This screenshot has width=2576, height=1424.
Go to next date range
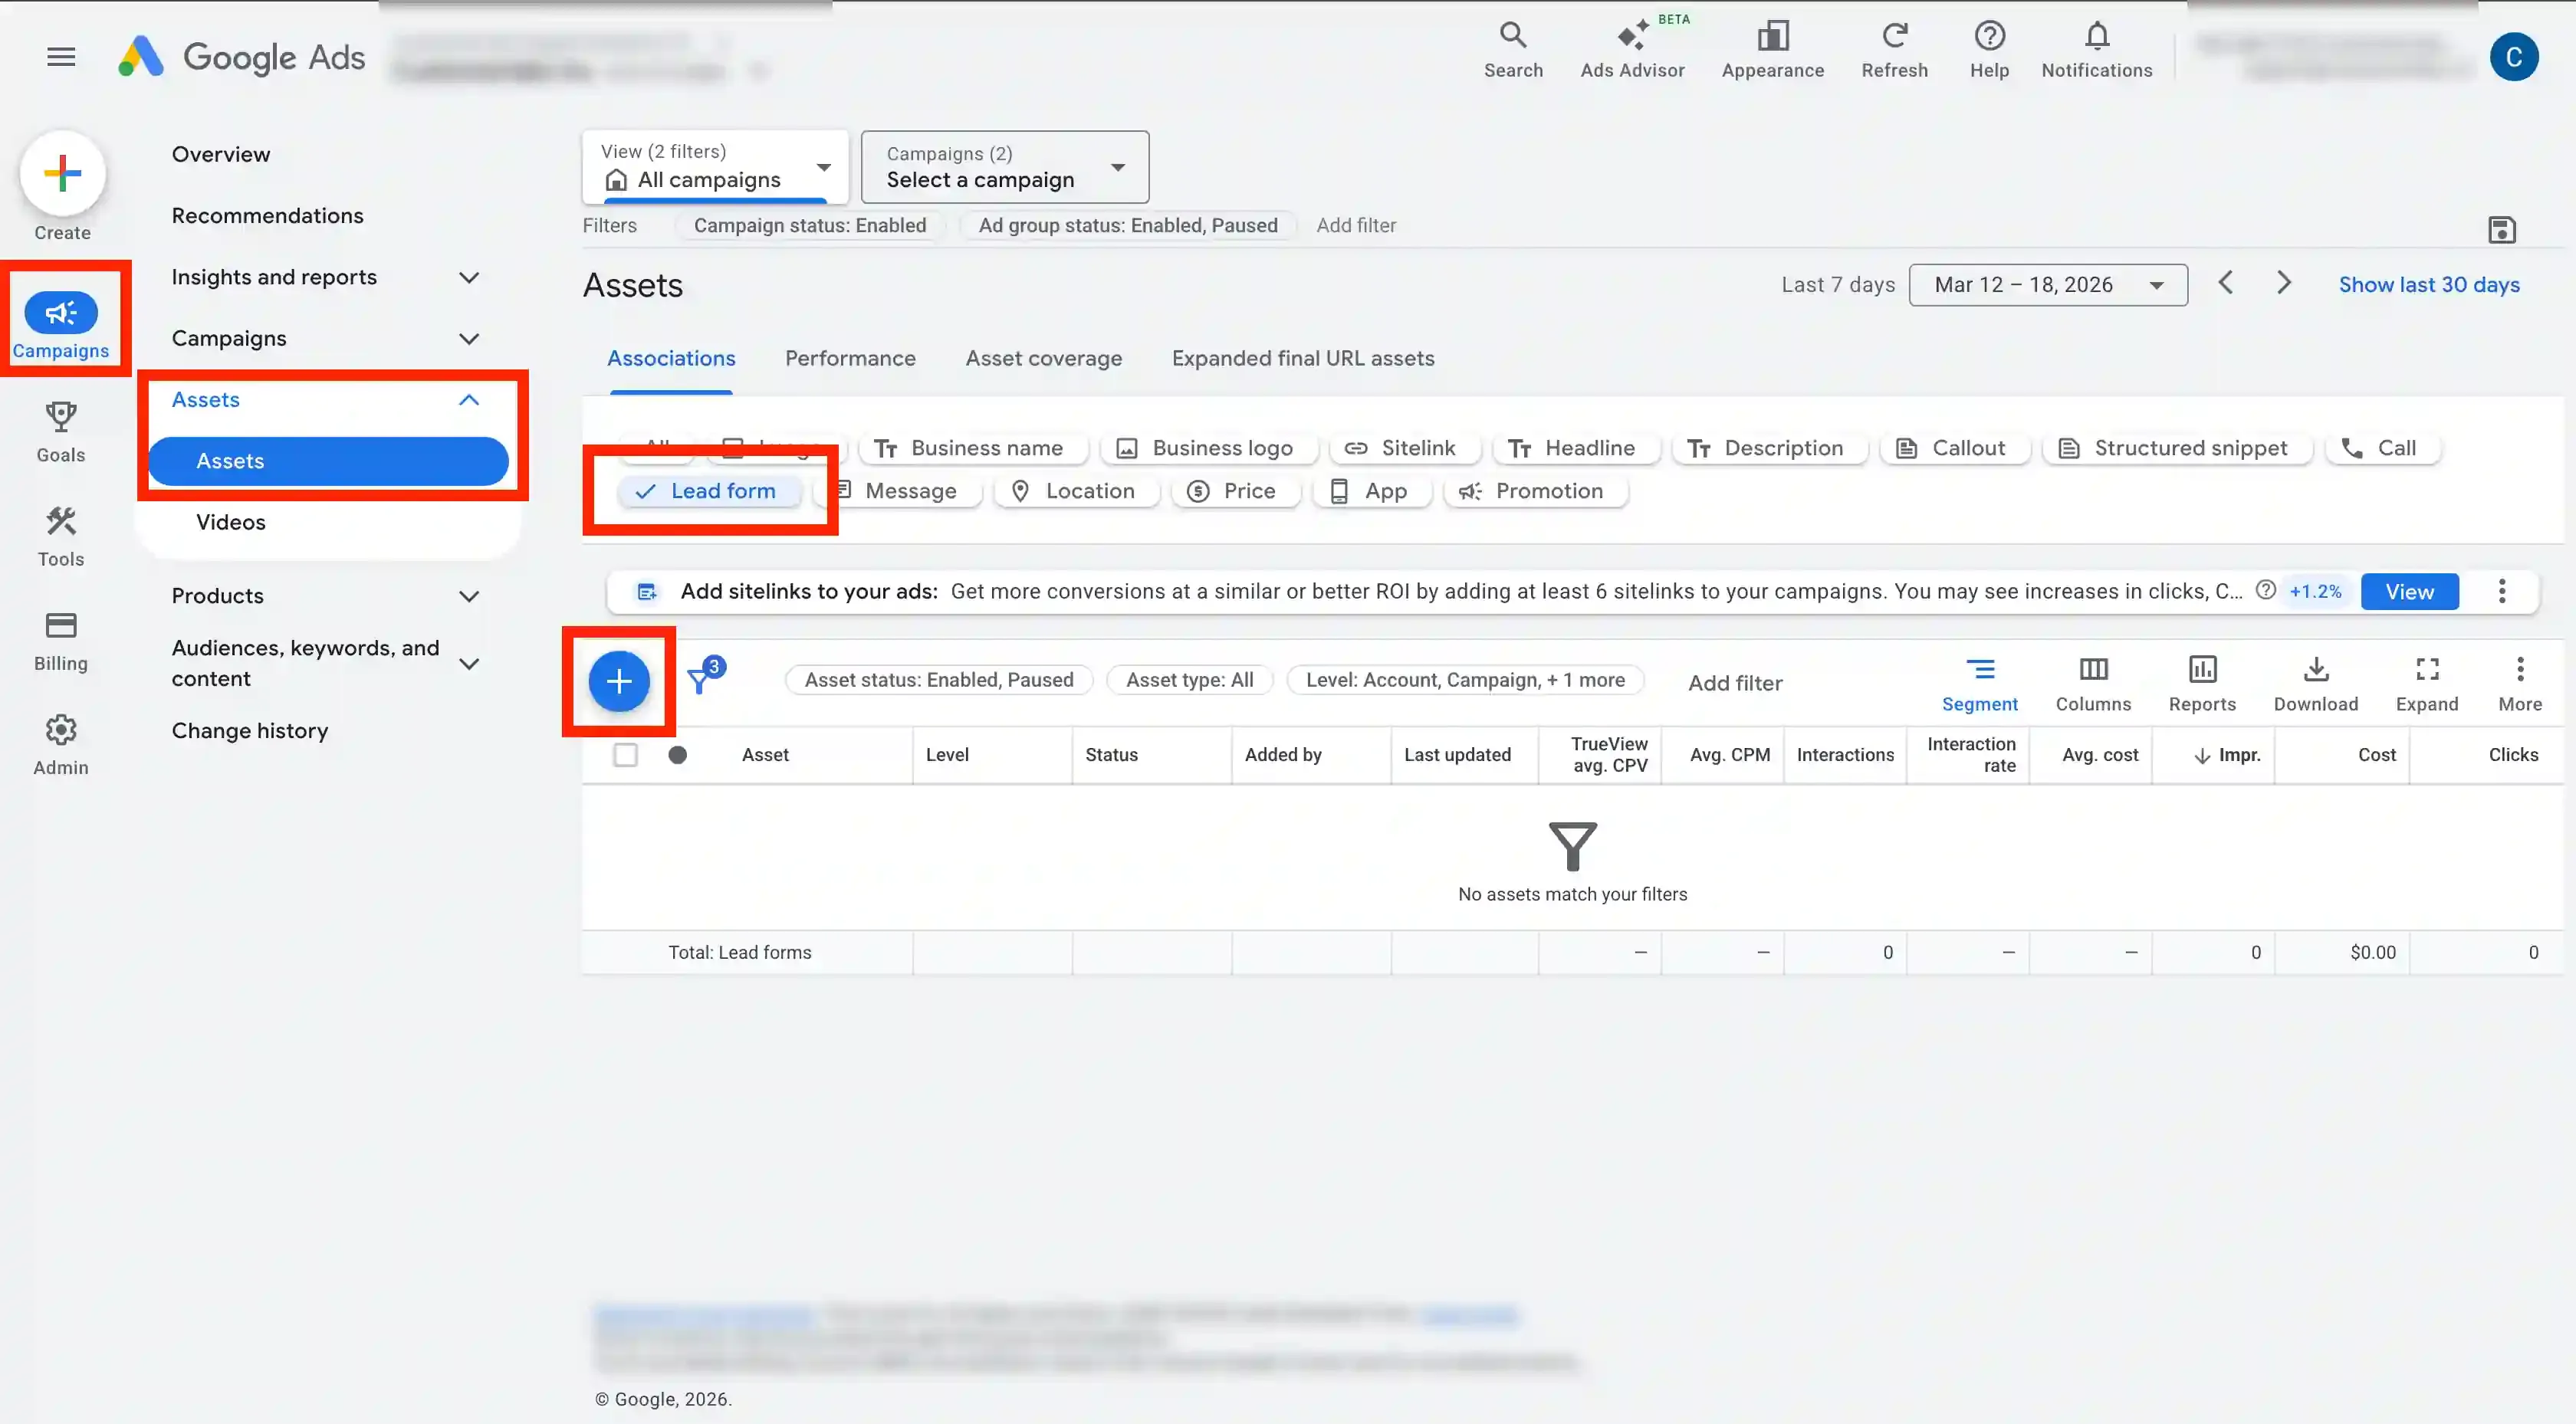2283,283
